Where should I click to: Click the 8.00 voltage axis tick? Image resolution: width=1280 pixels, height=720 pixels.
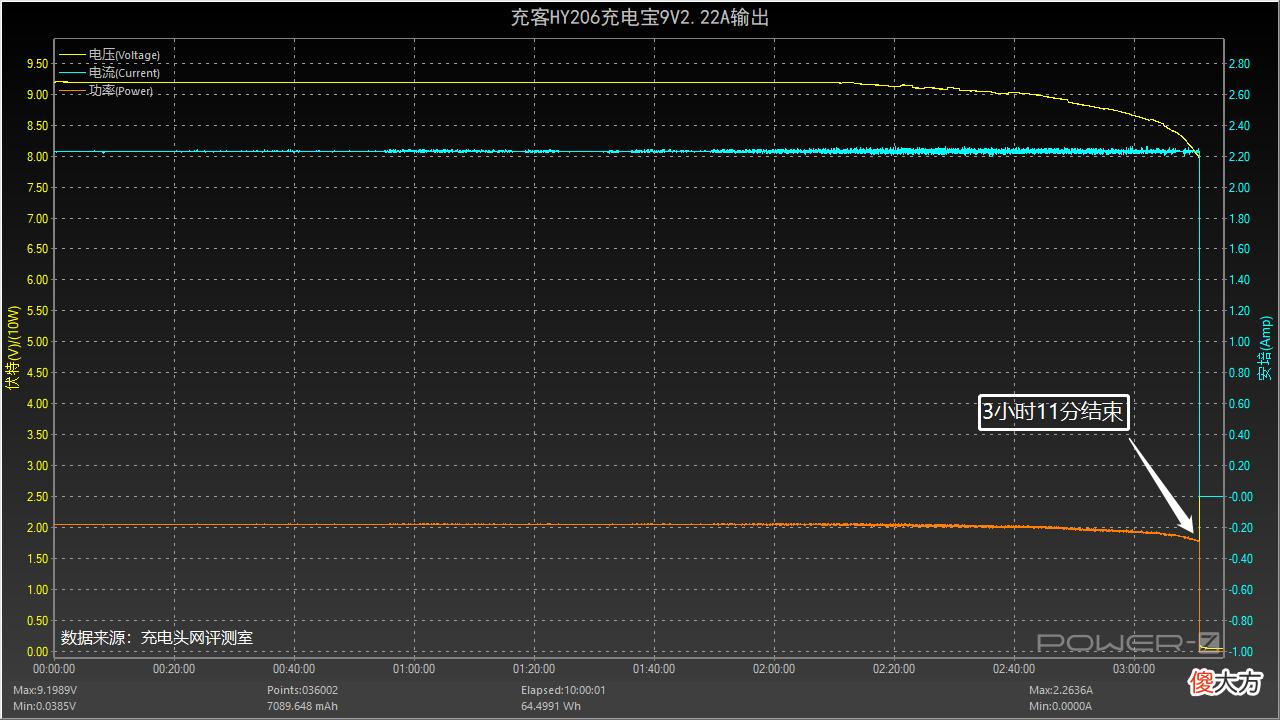[x=37, y=157]
